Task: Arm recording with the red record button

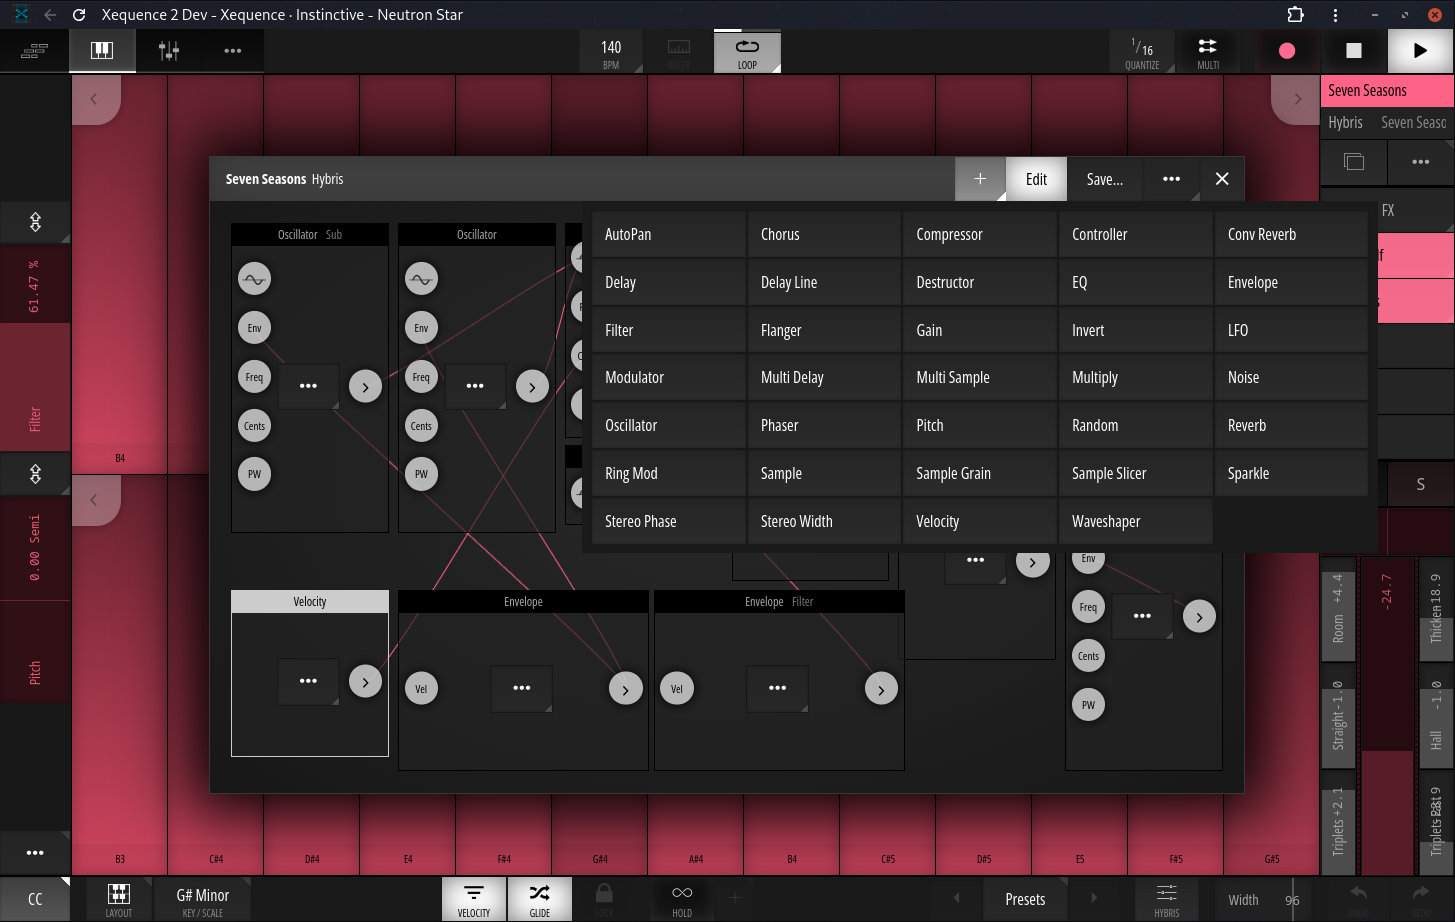Action: coord(1287,51)
